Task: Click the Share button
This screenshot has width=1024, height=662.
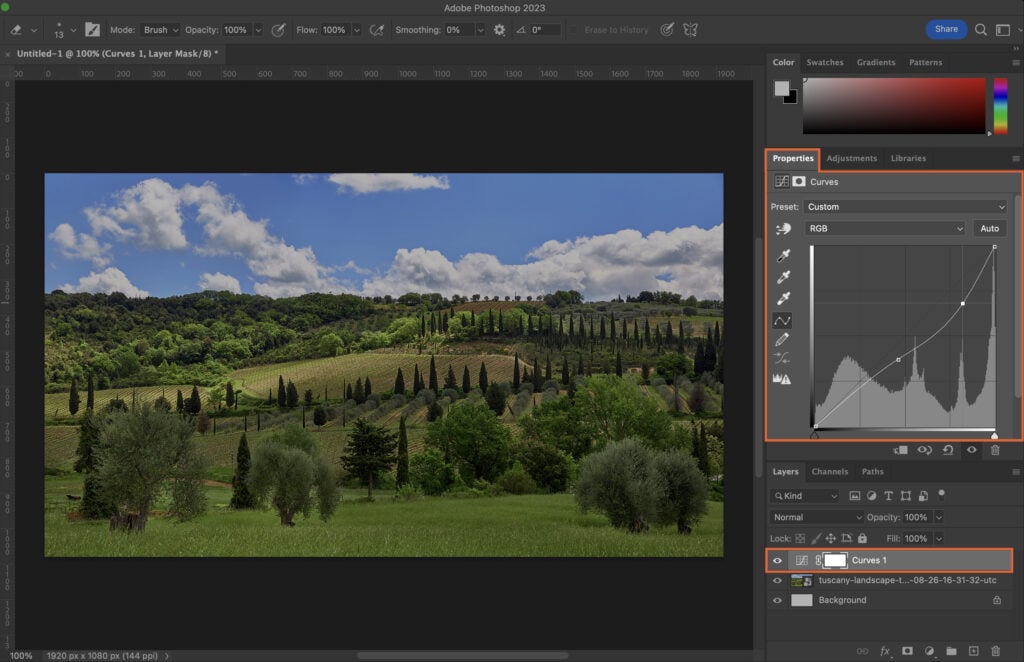Action: pos(946,29)
